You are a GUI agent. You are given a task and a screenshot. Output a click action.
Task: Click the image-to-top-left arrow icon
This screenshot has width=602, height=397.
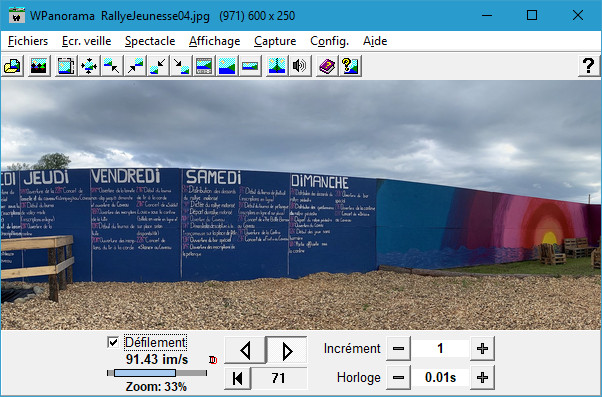pos(112,66)
